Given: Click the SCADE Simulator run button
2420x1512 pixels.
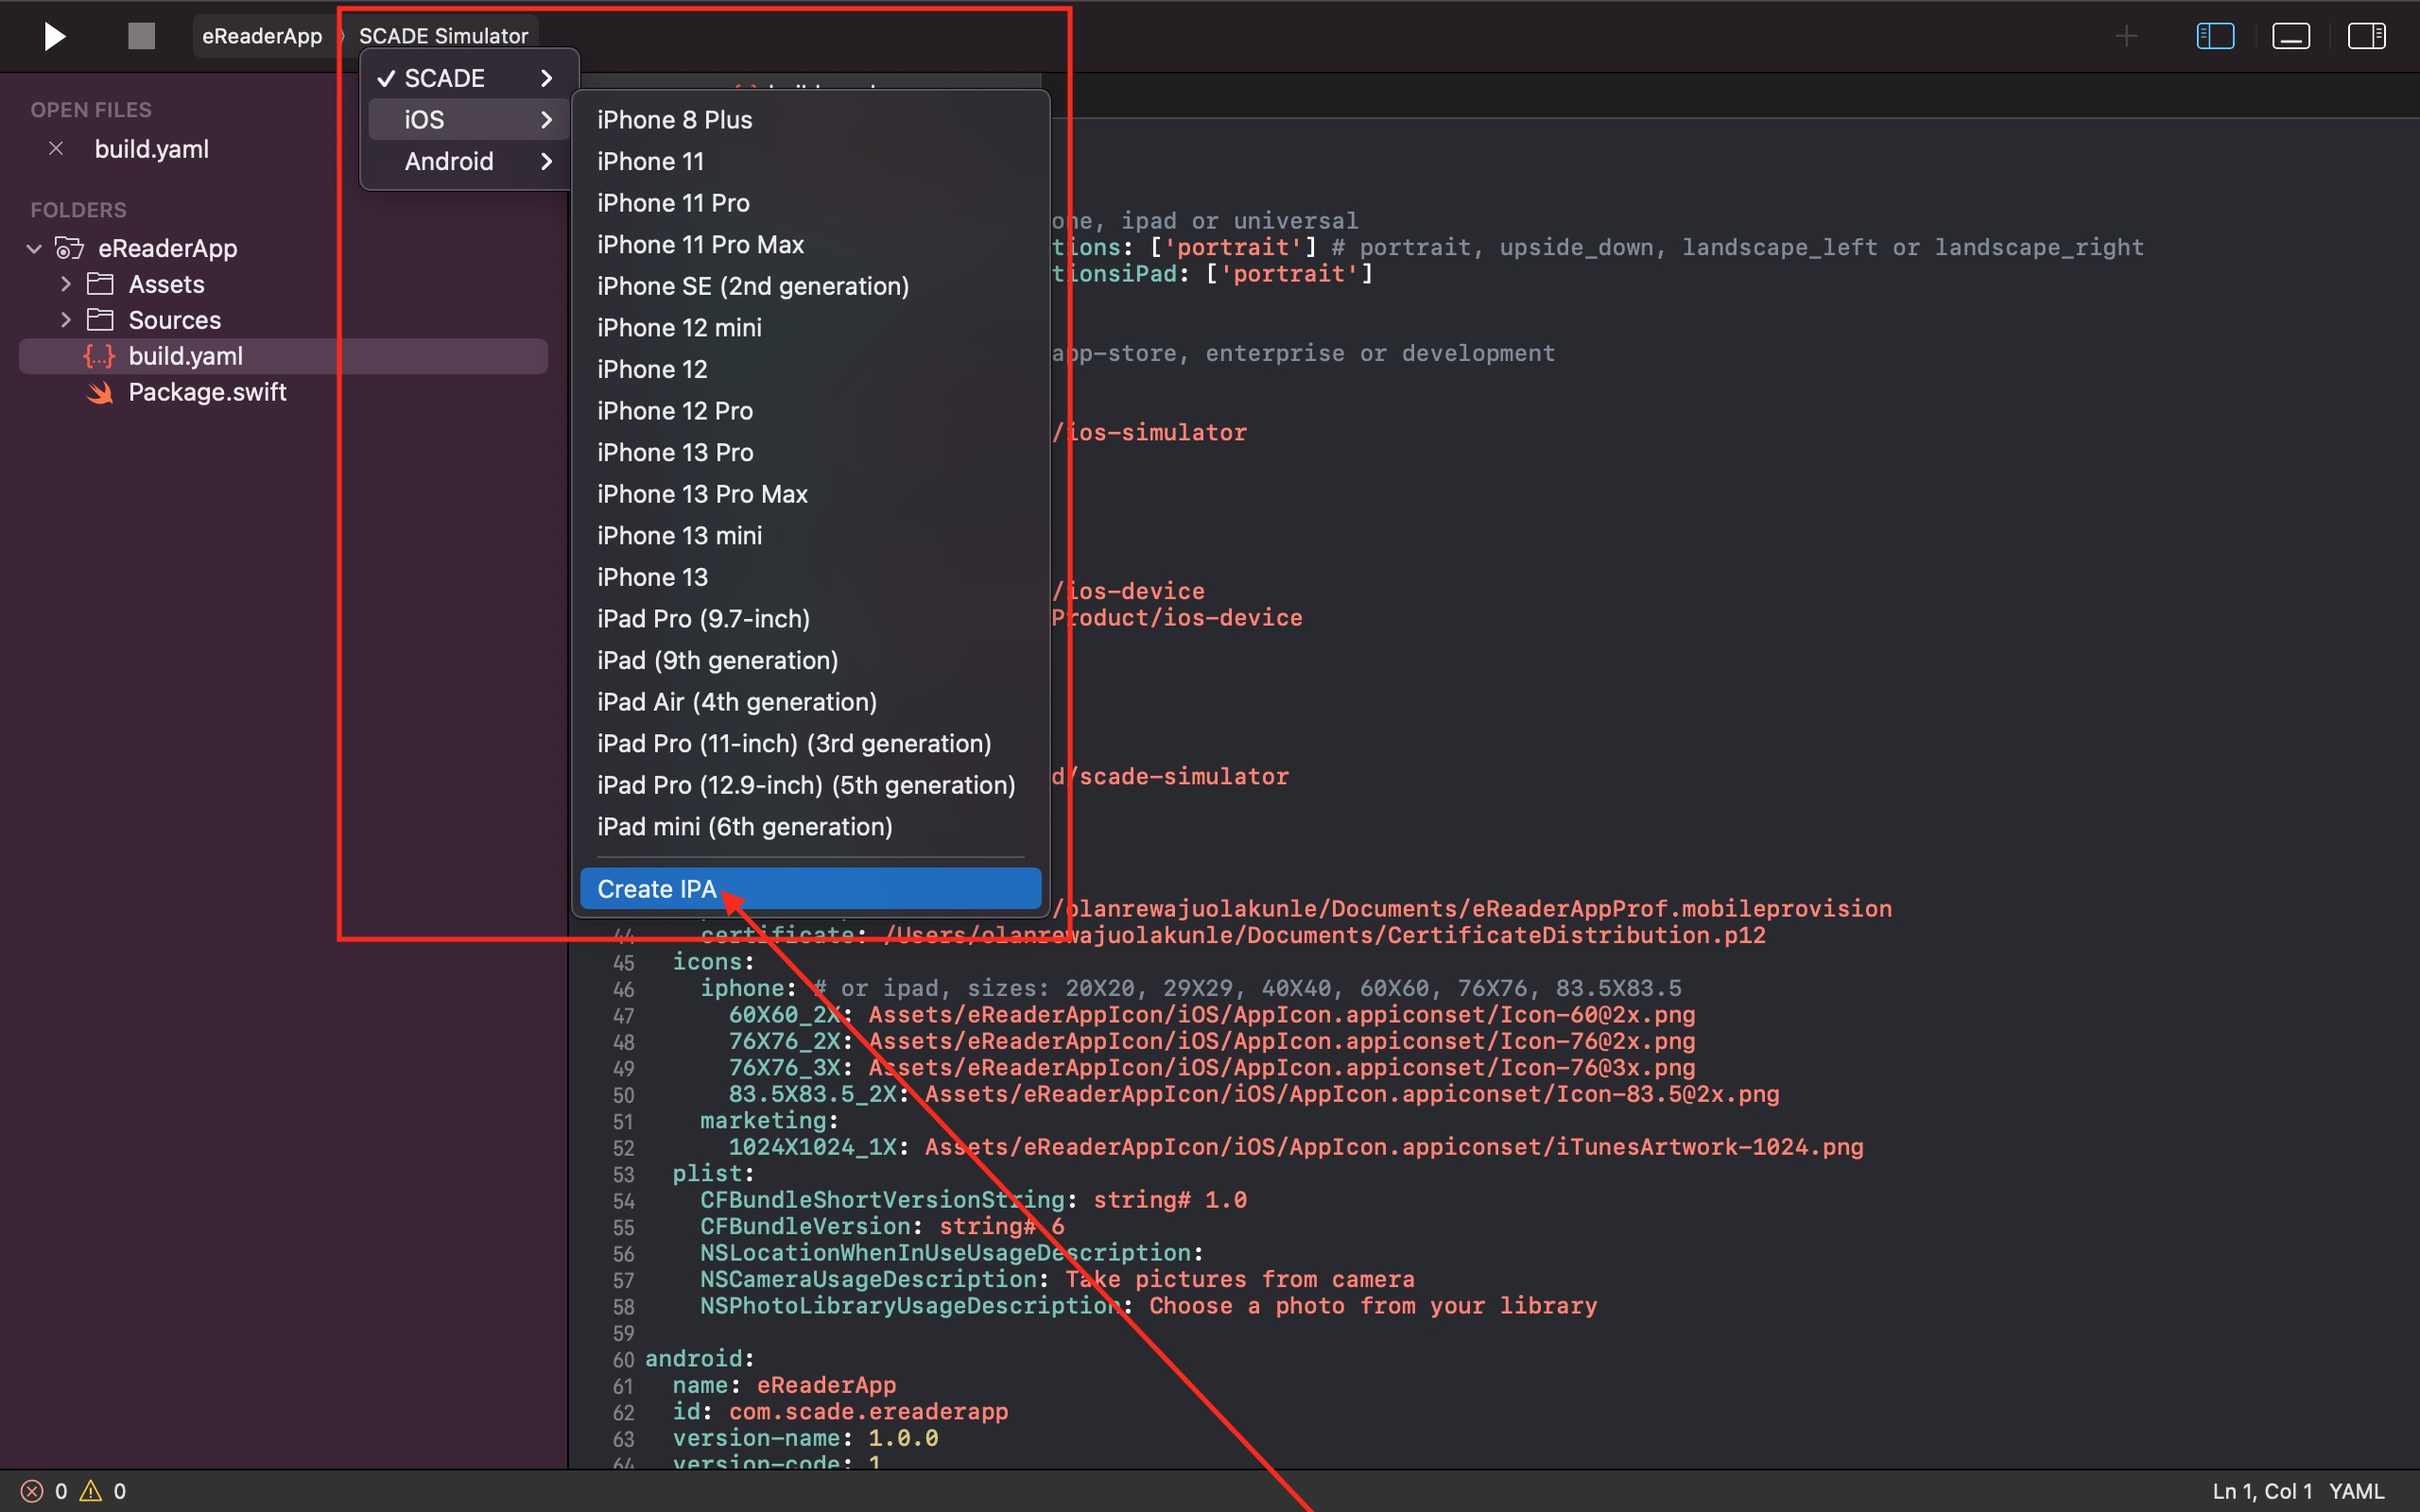Looking at the screenshot, I should point(50,33).
